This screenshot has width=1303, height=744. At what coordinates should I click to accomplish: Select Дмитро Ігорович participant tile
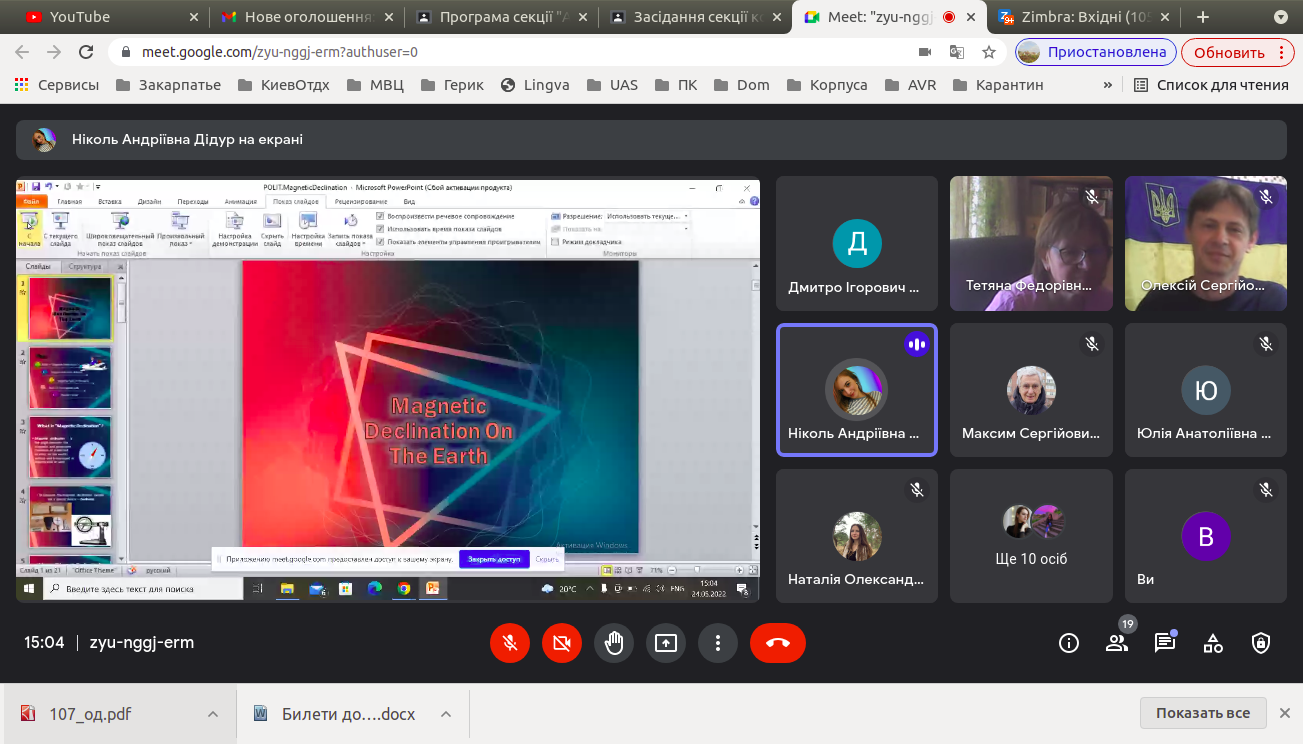[x=857, y=243]
